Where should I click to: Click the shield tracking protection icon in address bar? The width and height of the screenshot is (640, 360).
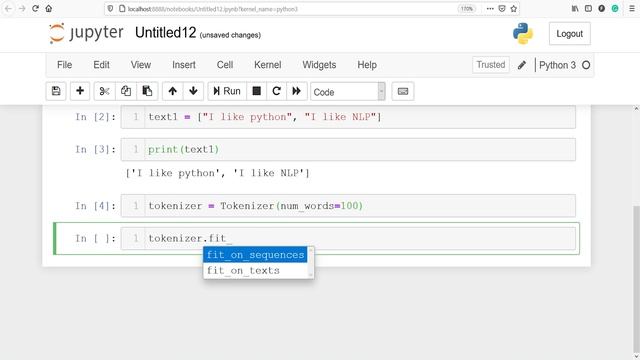111,9
